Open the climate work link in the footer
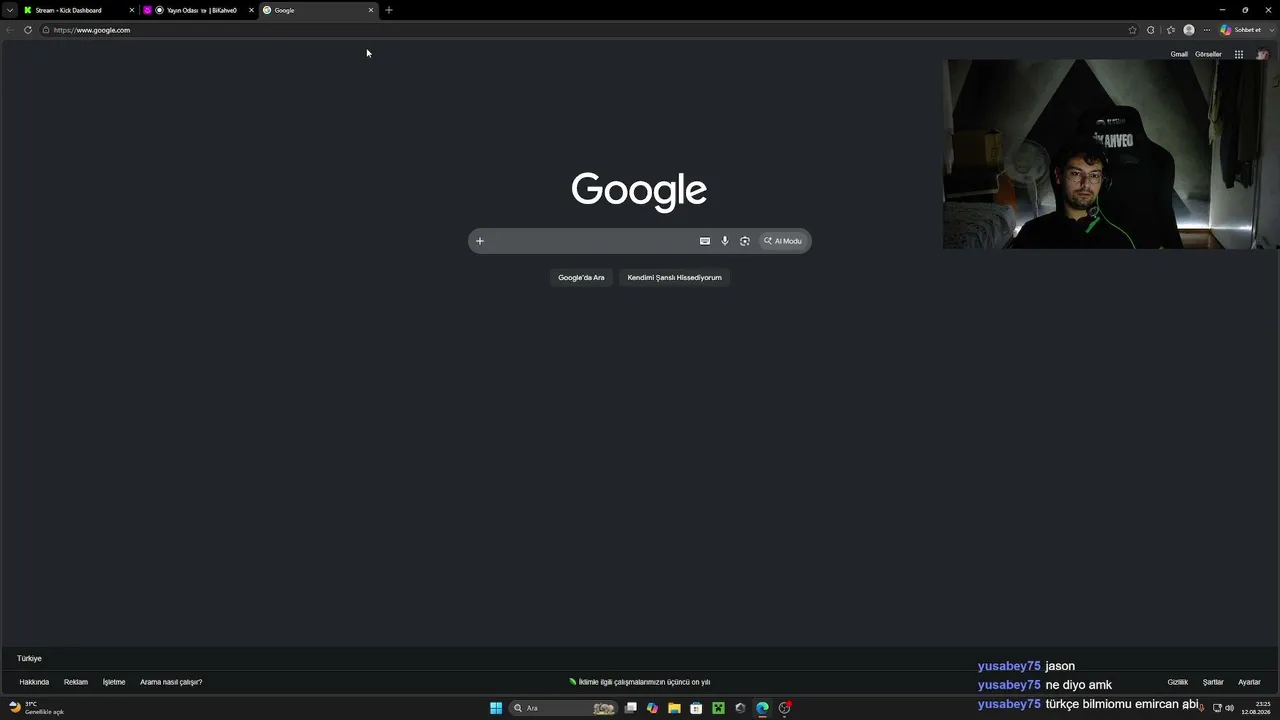 640,682
